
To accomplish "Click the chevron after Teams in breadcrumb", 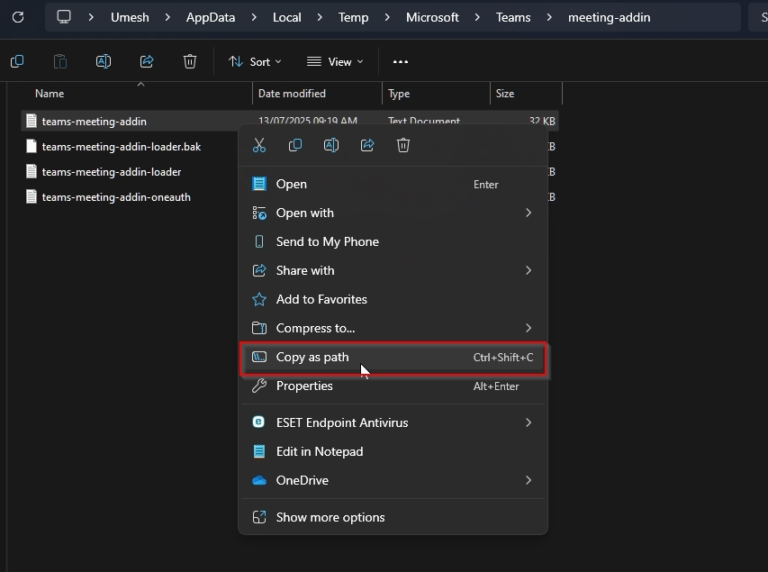I will [x=549, y=18].
